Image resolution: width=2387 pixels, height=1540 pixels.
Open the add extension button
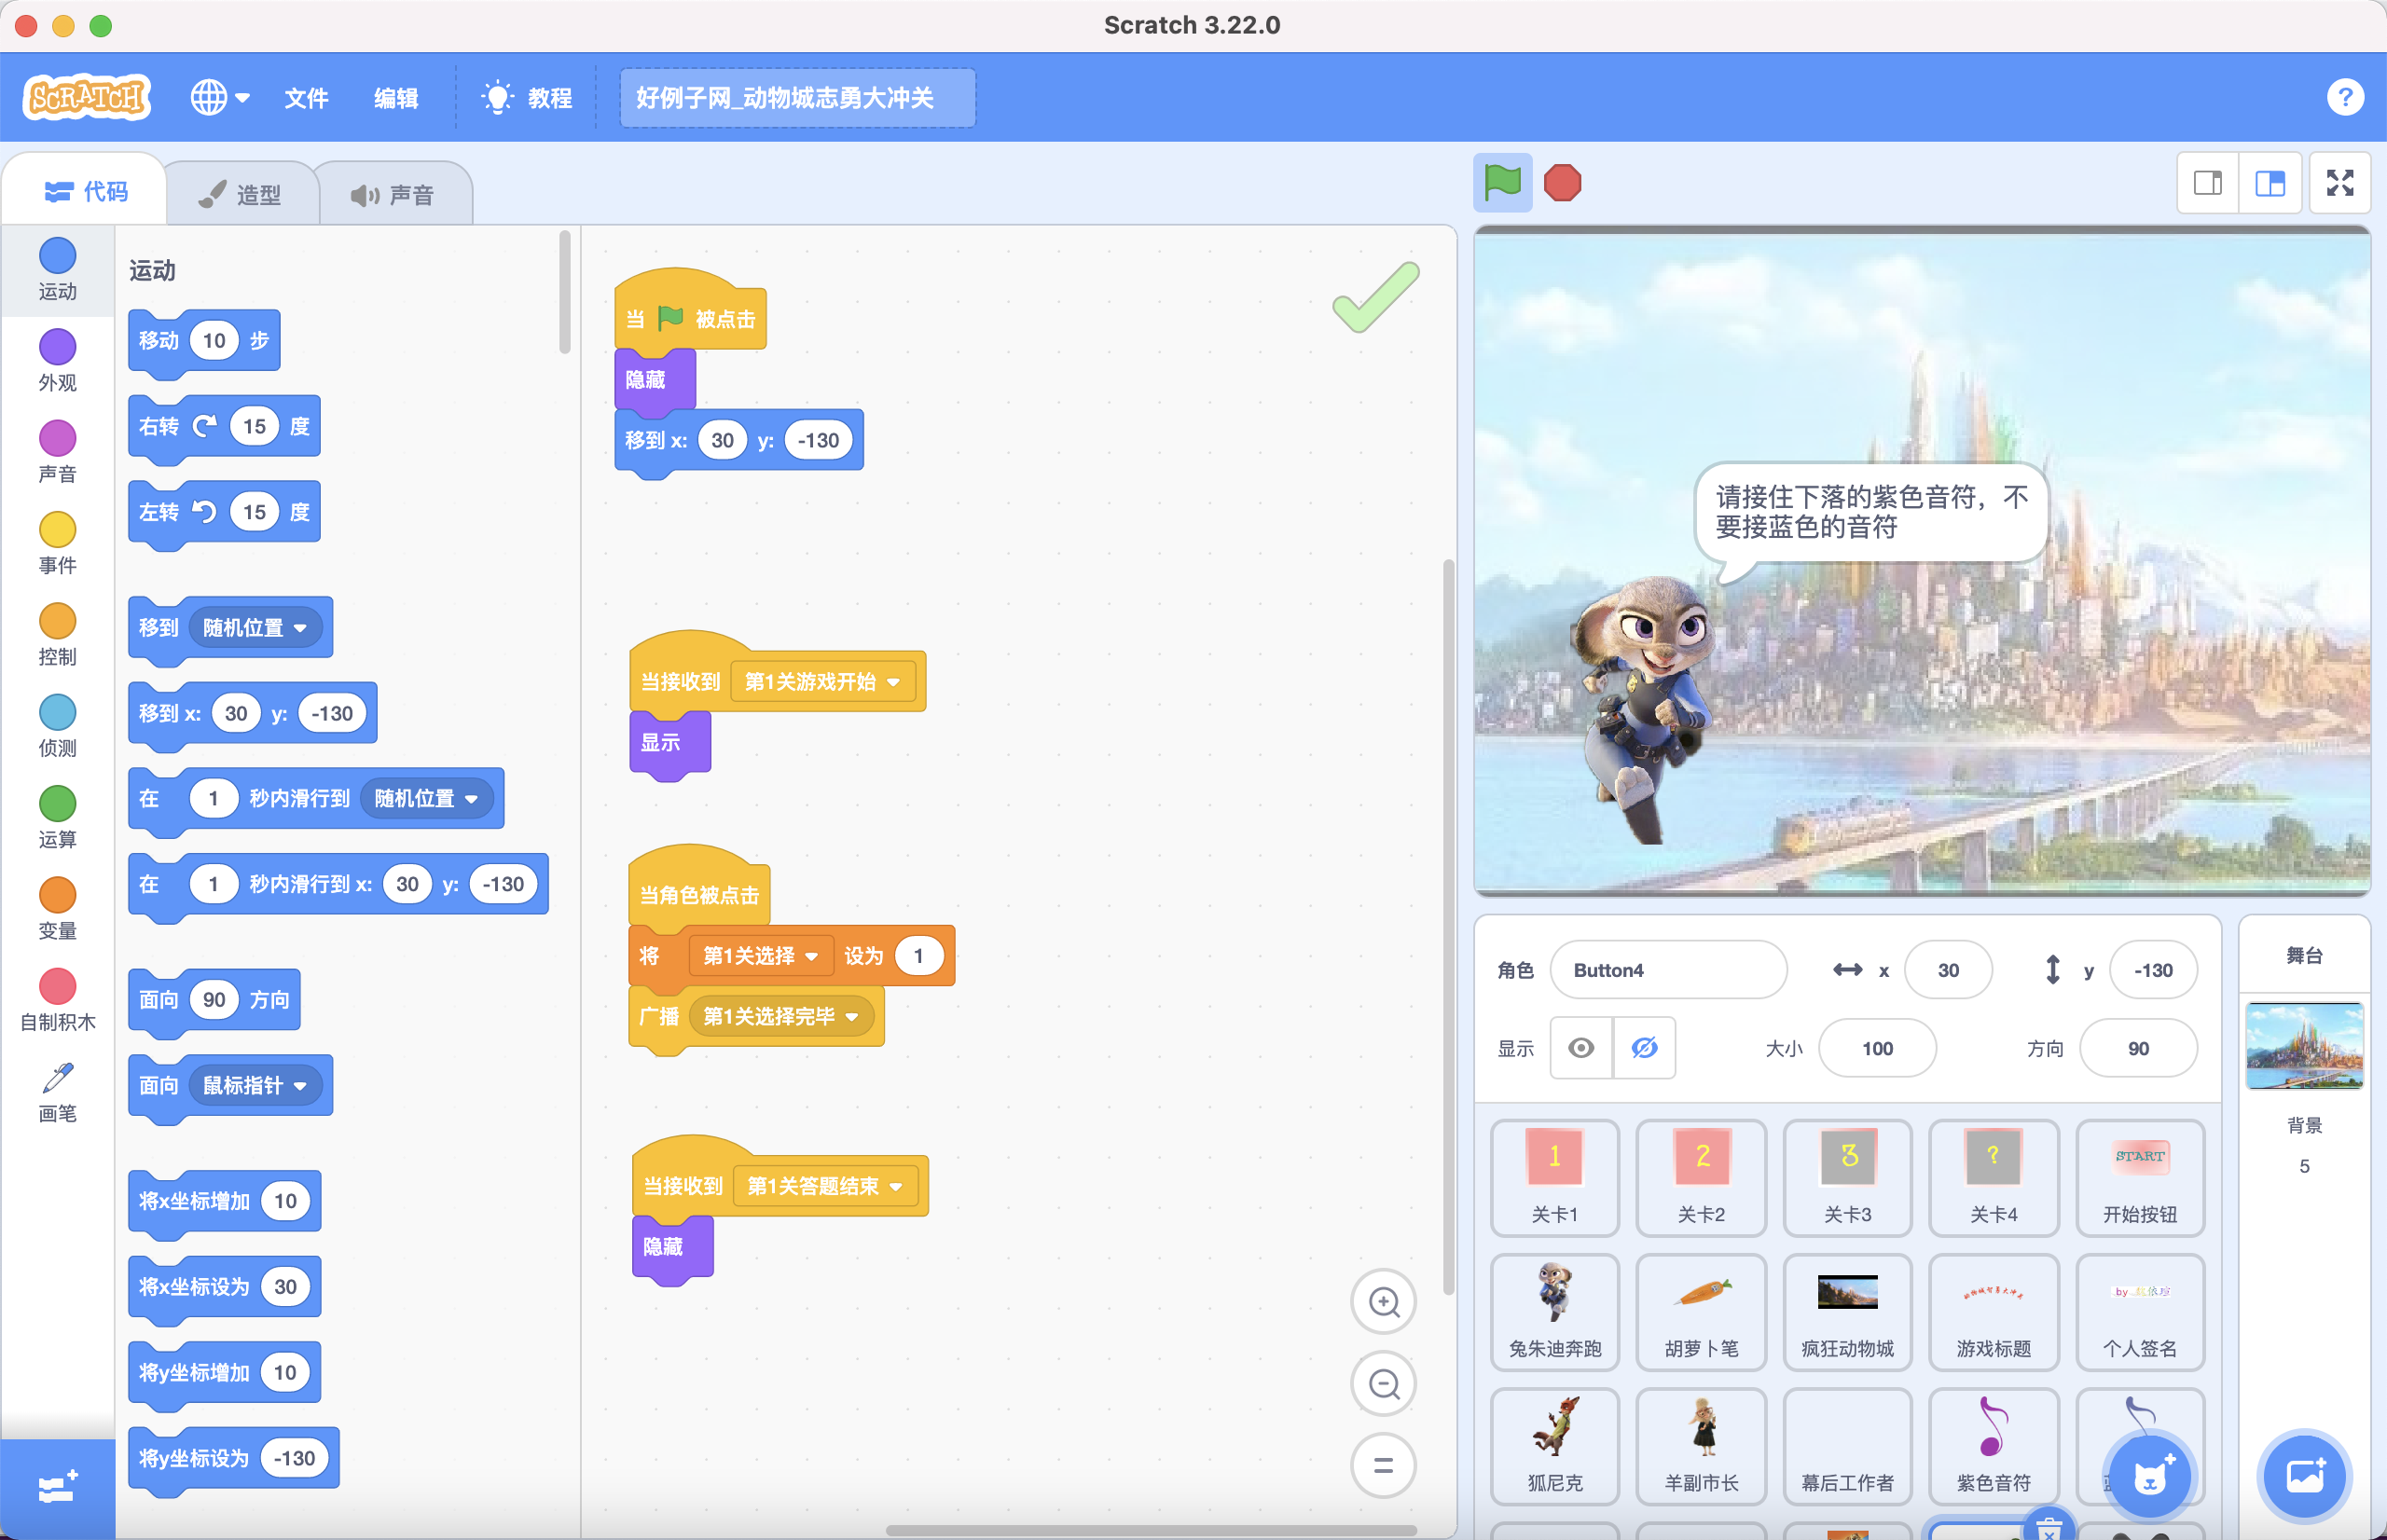coord(57,1489)
